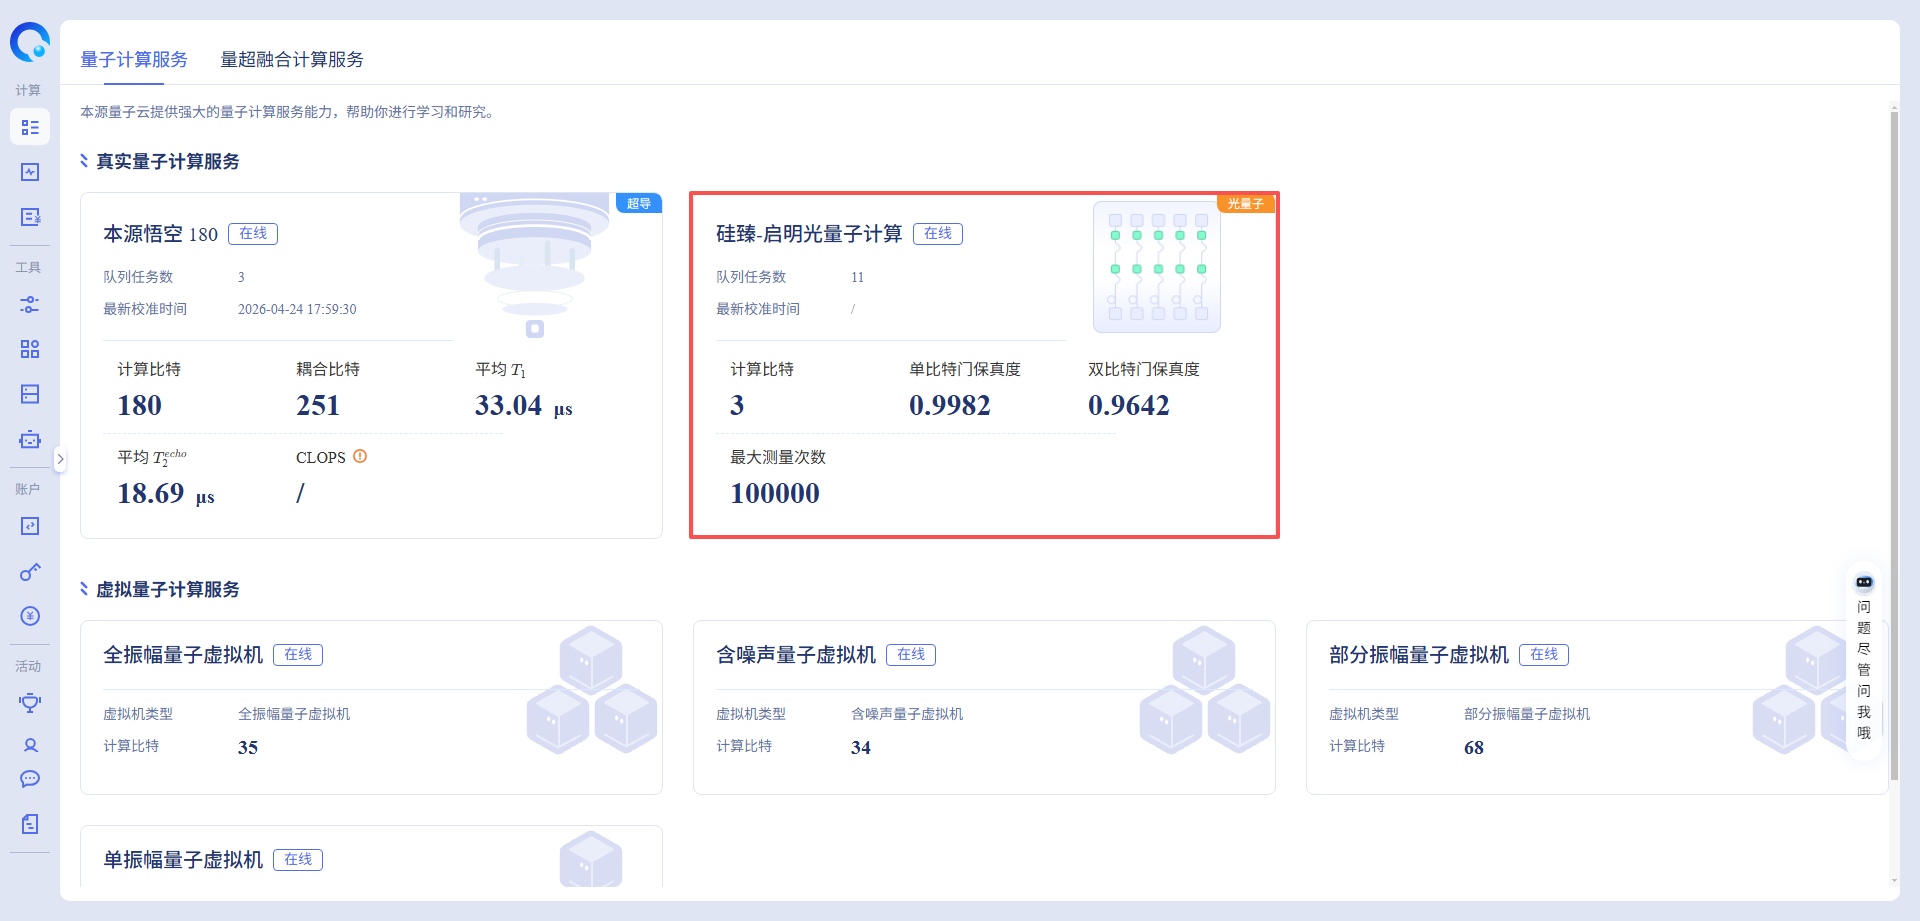The image size is (1920, 921).
Task: Expand the collapsed left sidebar arrow
Action: point(60,459)
